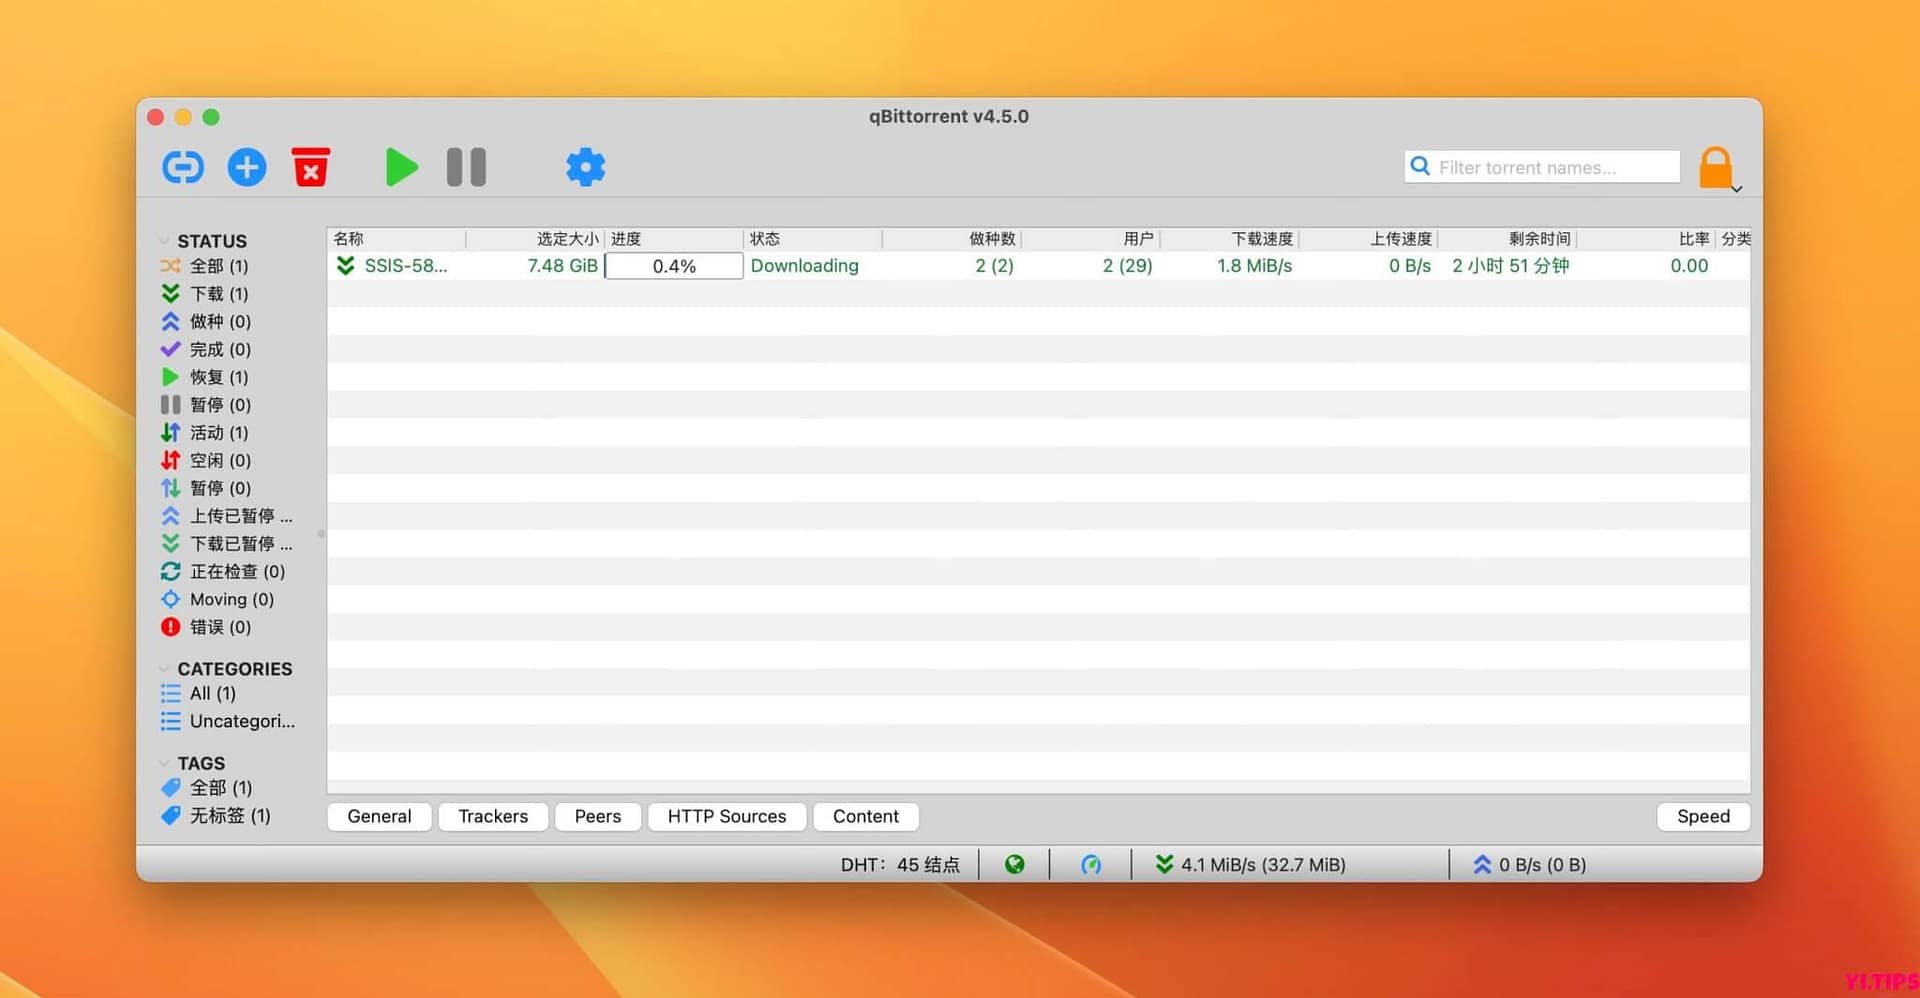Pause the torrent with the pause icon
The image size is (1920, 998).
click(x=465, y=167)
